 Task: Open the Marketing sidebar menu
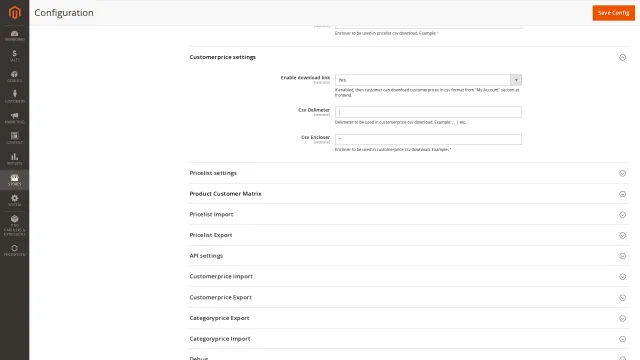pyautogui.click(x=15, y=118)
